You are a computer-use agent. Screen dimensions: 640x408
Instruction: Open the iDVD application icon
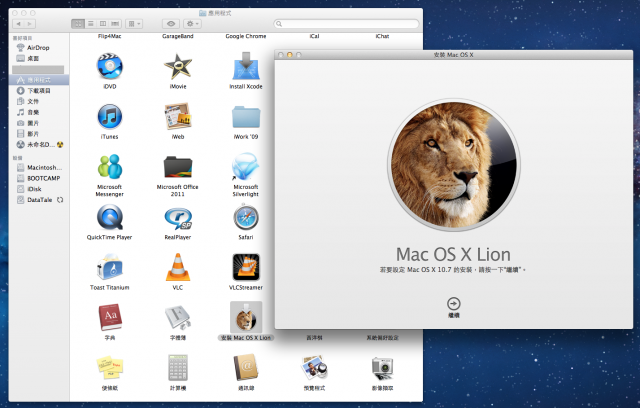coord(109,66)
